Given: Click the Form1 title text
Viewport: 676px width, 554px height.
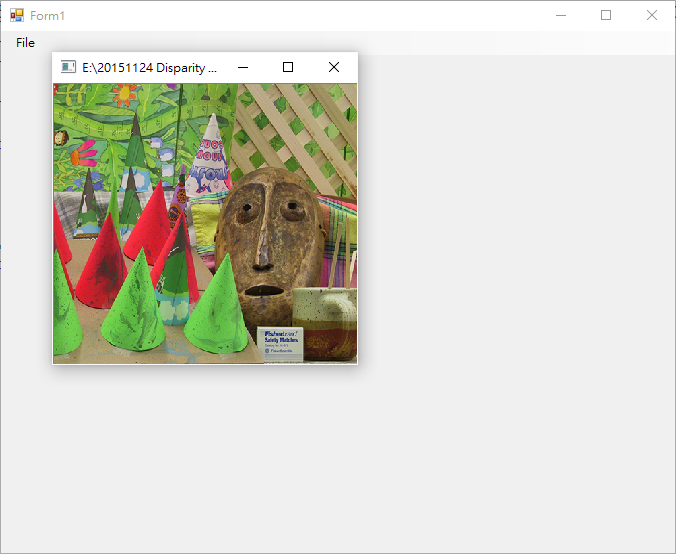Looking at the screenshot, I should [x=47, y=16].
